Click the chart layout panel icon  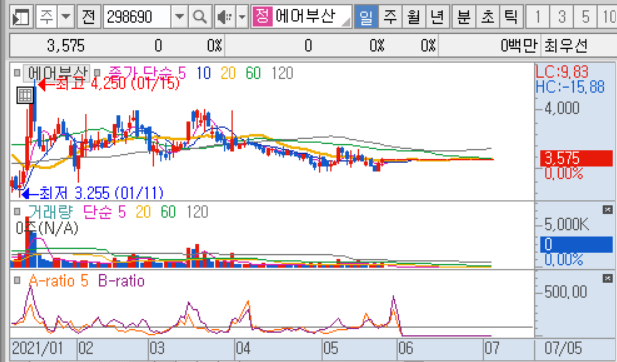20,17
